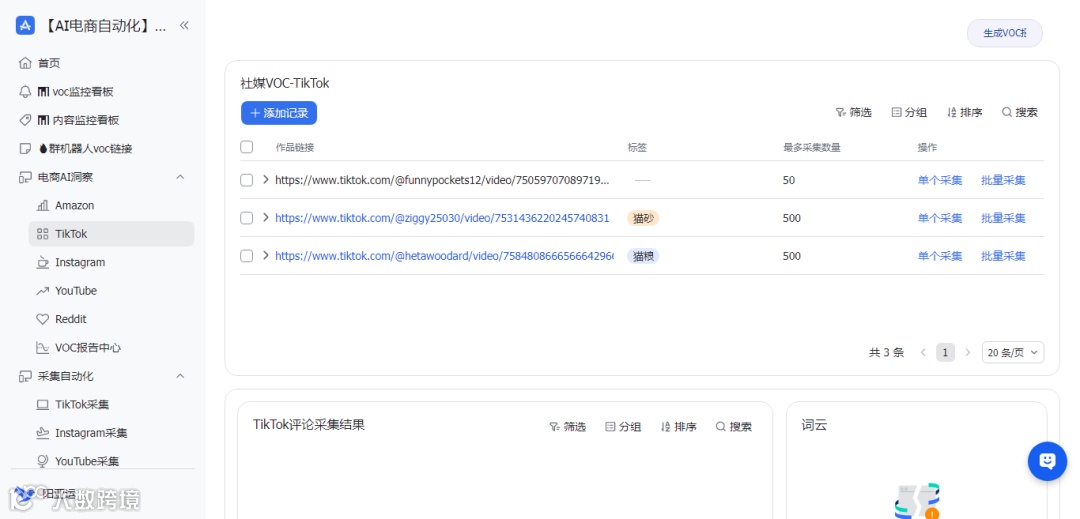The height and width of the screenshot is (519, 1080).
Task: Click 单个采集 for funnypockets12 row
Action: point(939,180)
